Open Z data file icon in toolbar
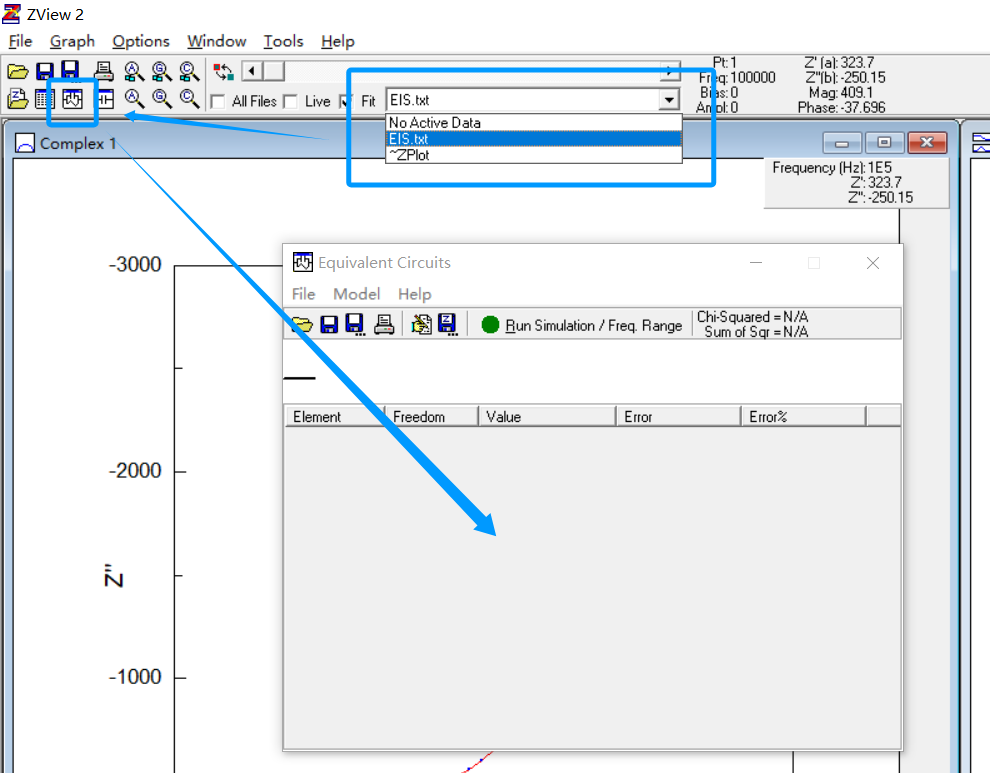The image size is (990, 773). pyautogui.click(x=17, y=99)
